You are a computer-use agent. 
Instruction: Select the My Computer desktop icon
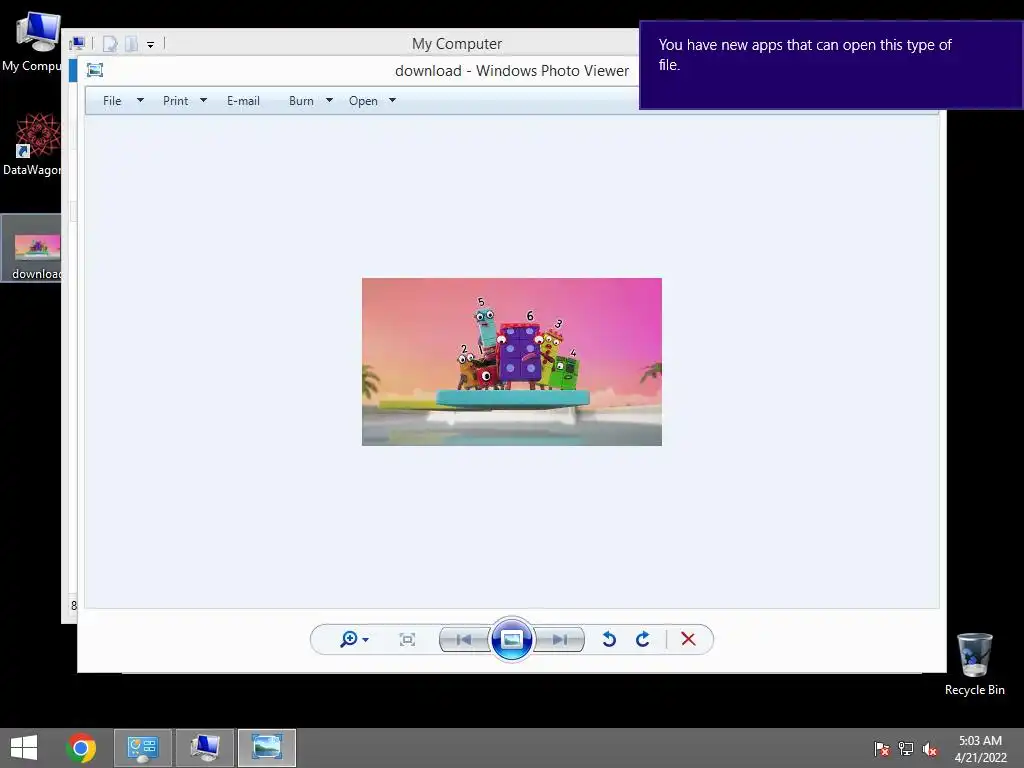[31, 42]
